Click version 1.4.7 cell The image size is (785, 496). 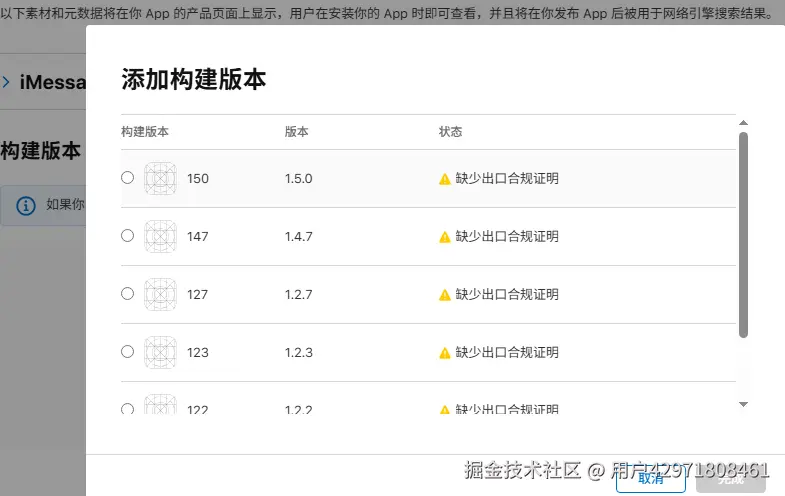(298, 237)
